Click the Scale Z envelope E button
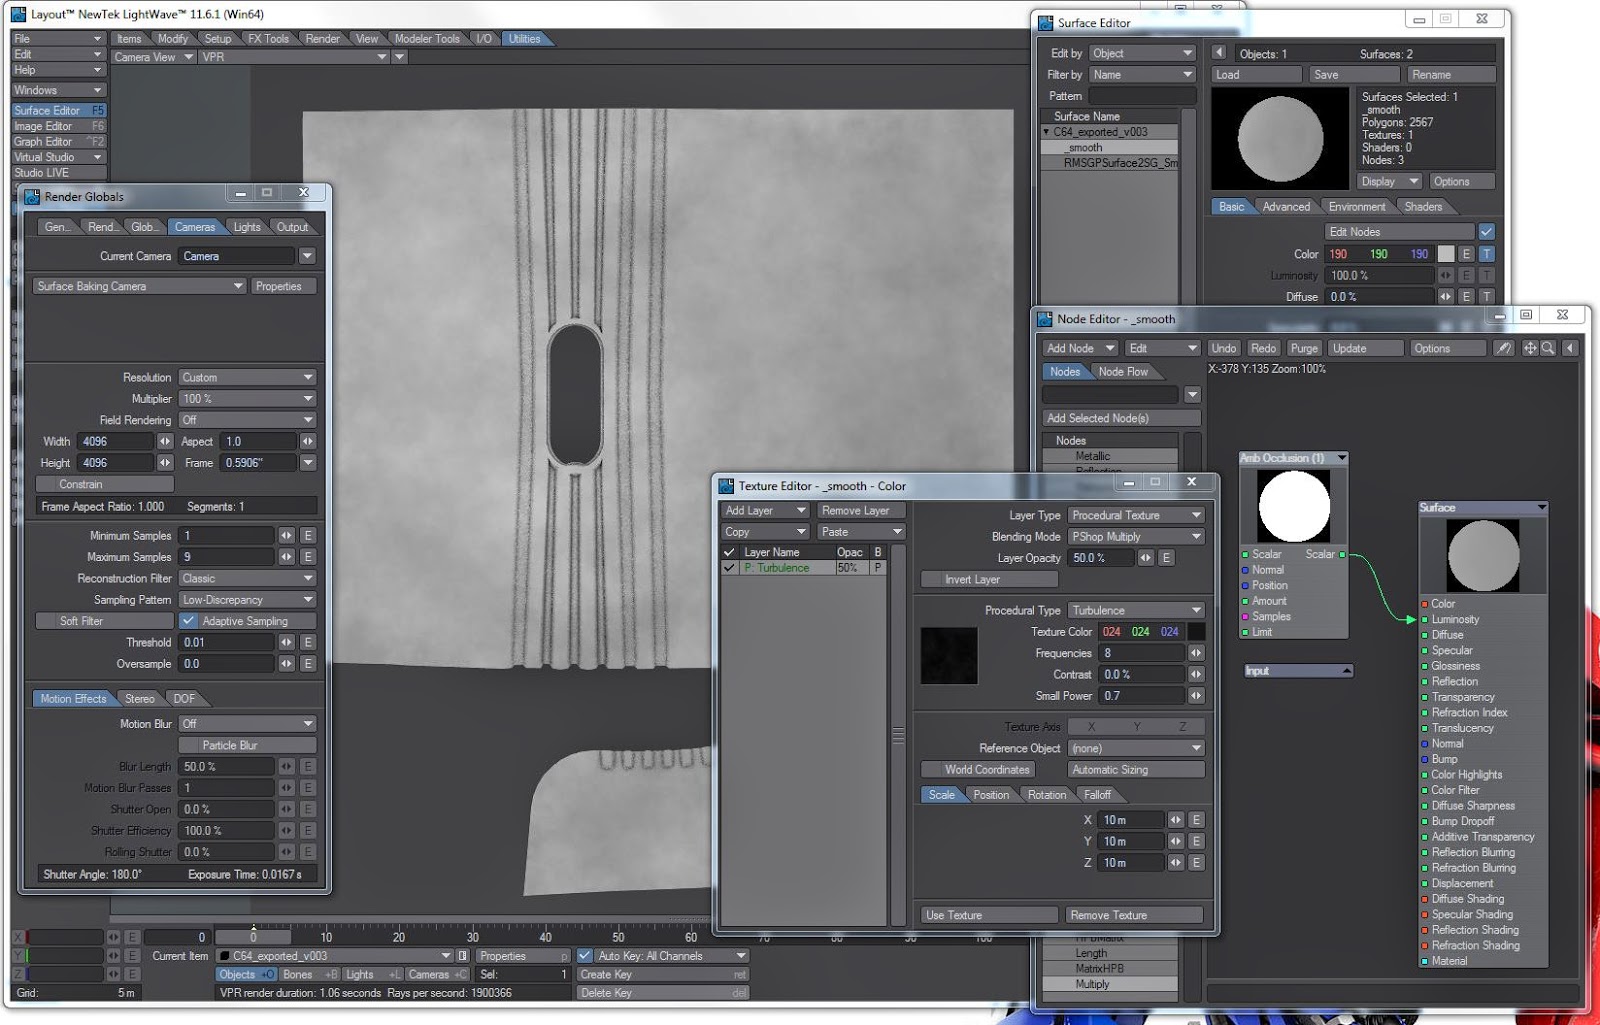Viewport: 1600px width, 1025px height. pyautogui.click(x=1196, y=862)
